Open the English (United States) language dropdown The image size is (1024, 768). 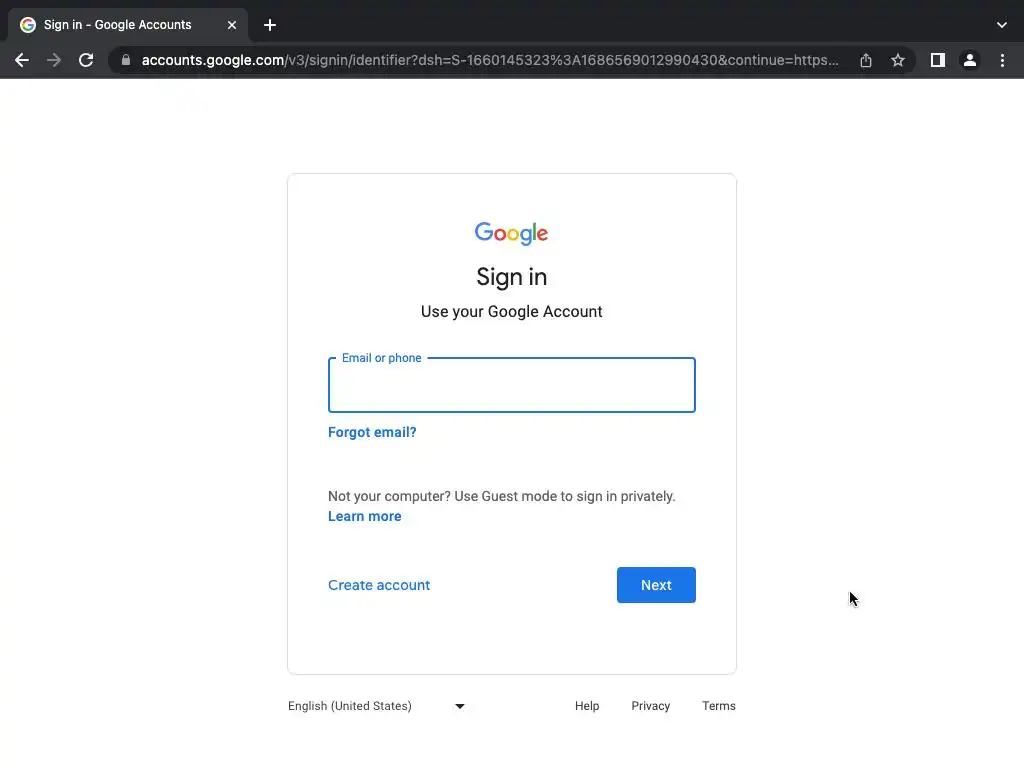tap(377, 706)
